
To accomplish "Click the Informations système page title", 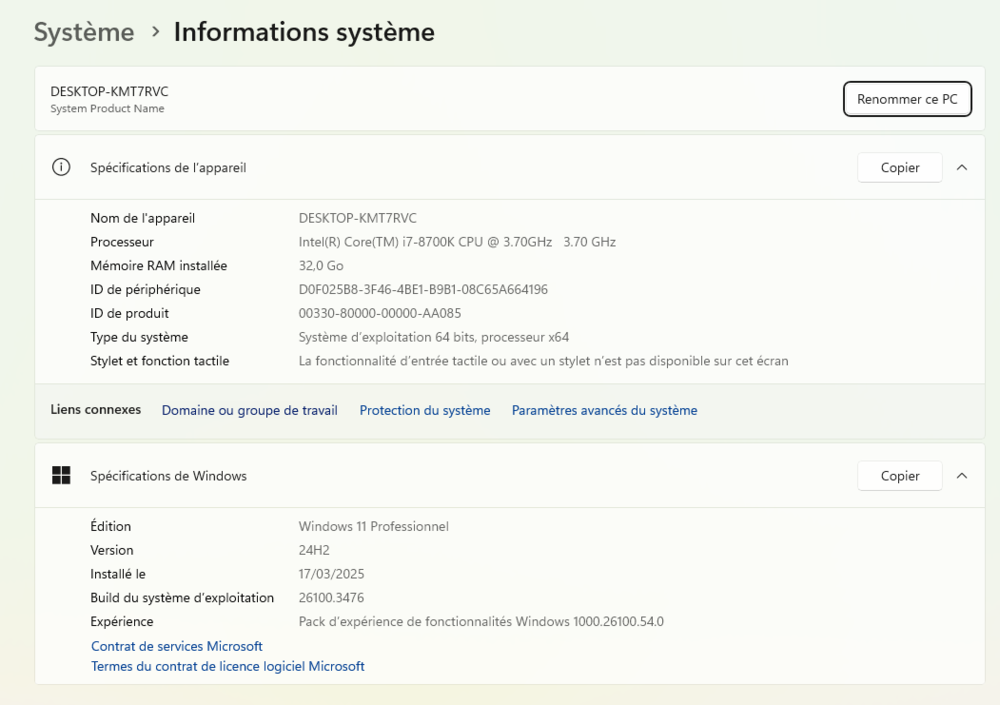I will click(304, 32).
